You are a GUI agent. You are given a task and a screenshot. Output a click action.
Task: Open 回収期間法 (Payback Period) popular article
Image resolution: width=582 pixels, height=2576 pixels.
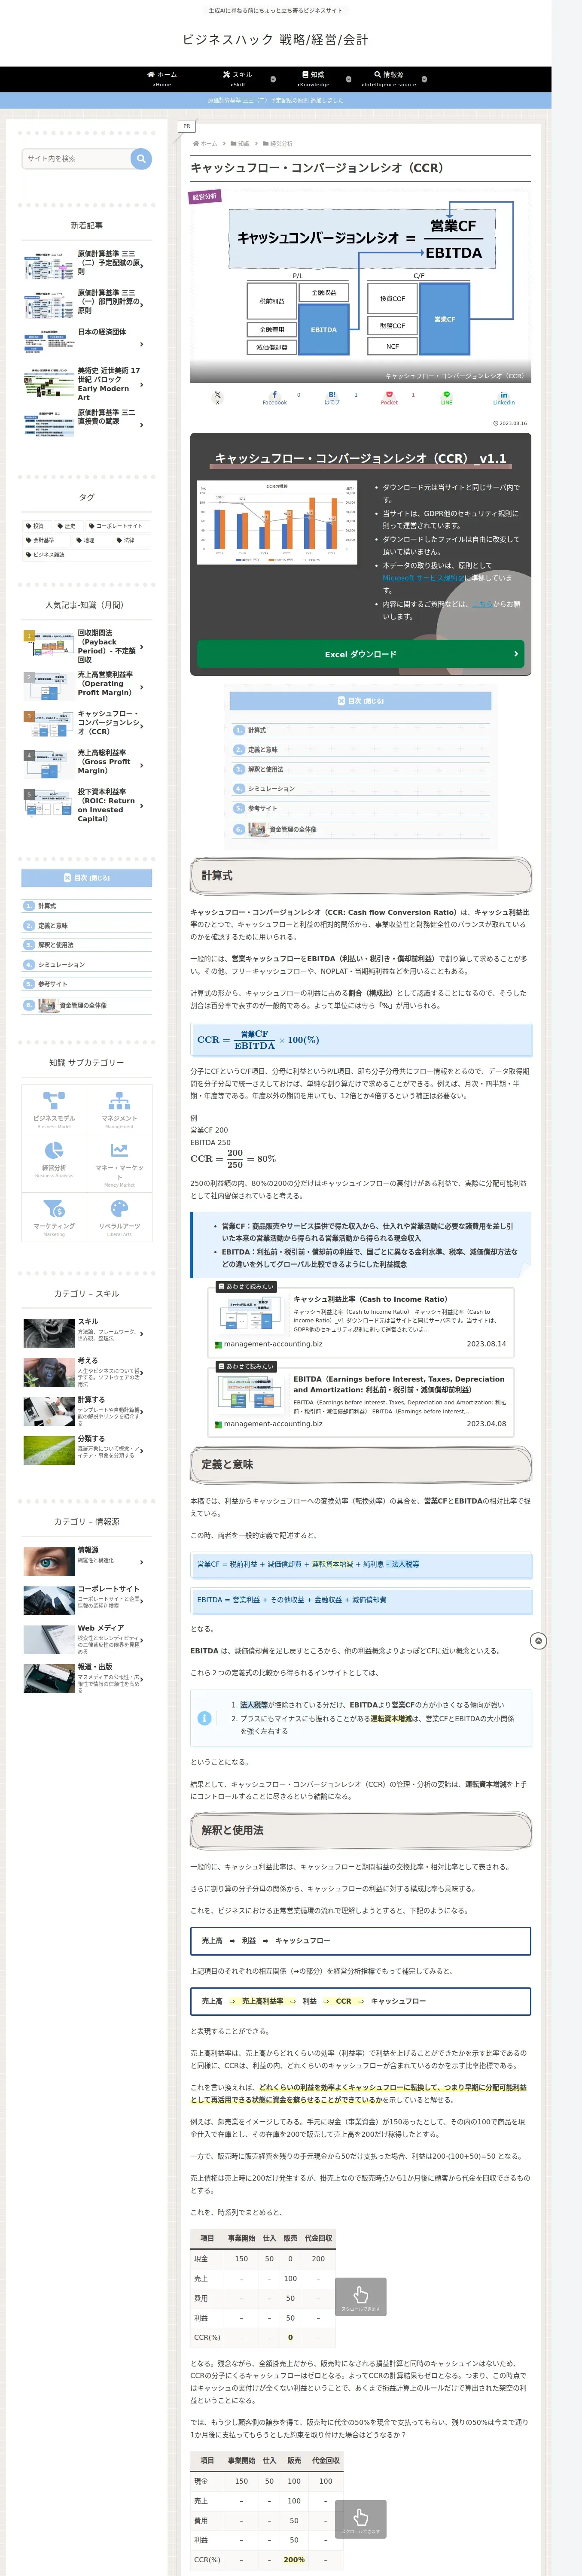pos(87,646)
